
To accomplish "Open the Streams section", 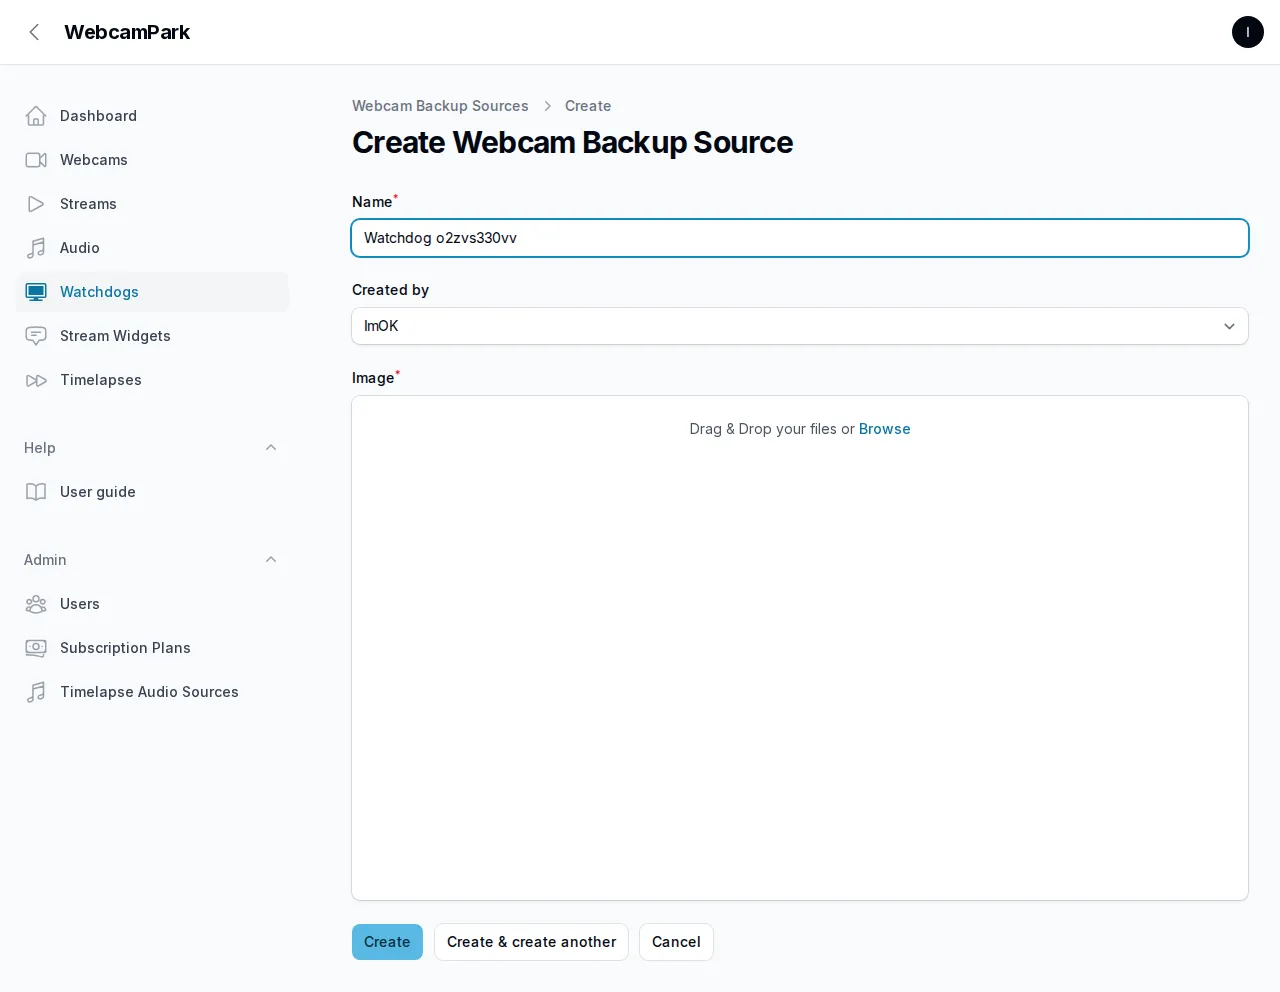I will (152, 204).
